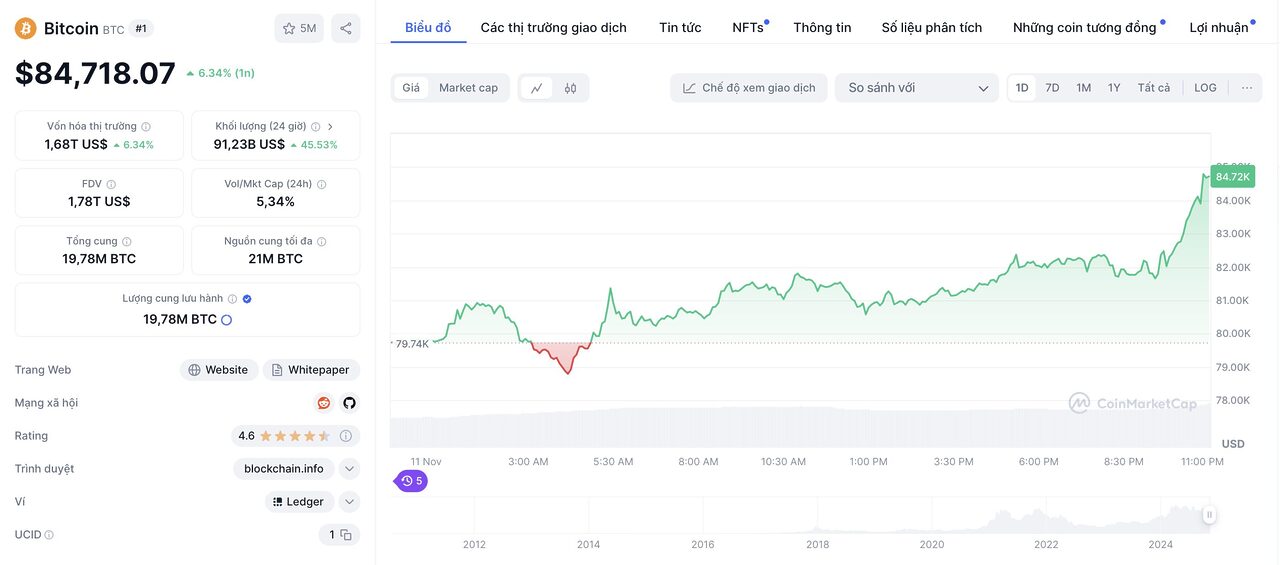Click info icon beside Vol/Mkt Cap (24h)
The height and width of the screenshot is (565, 1280).
click(x=322, y=184)
